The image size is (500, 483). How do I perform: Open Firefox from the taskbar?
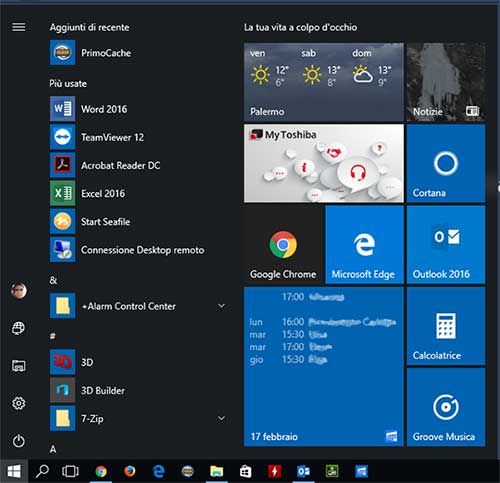130,471
